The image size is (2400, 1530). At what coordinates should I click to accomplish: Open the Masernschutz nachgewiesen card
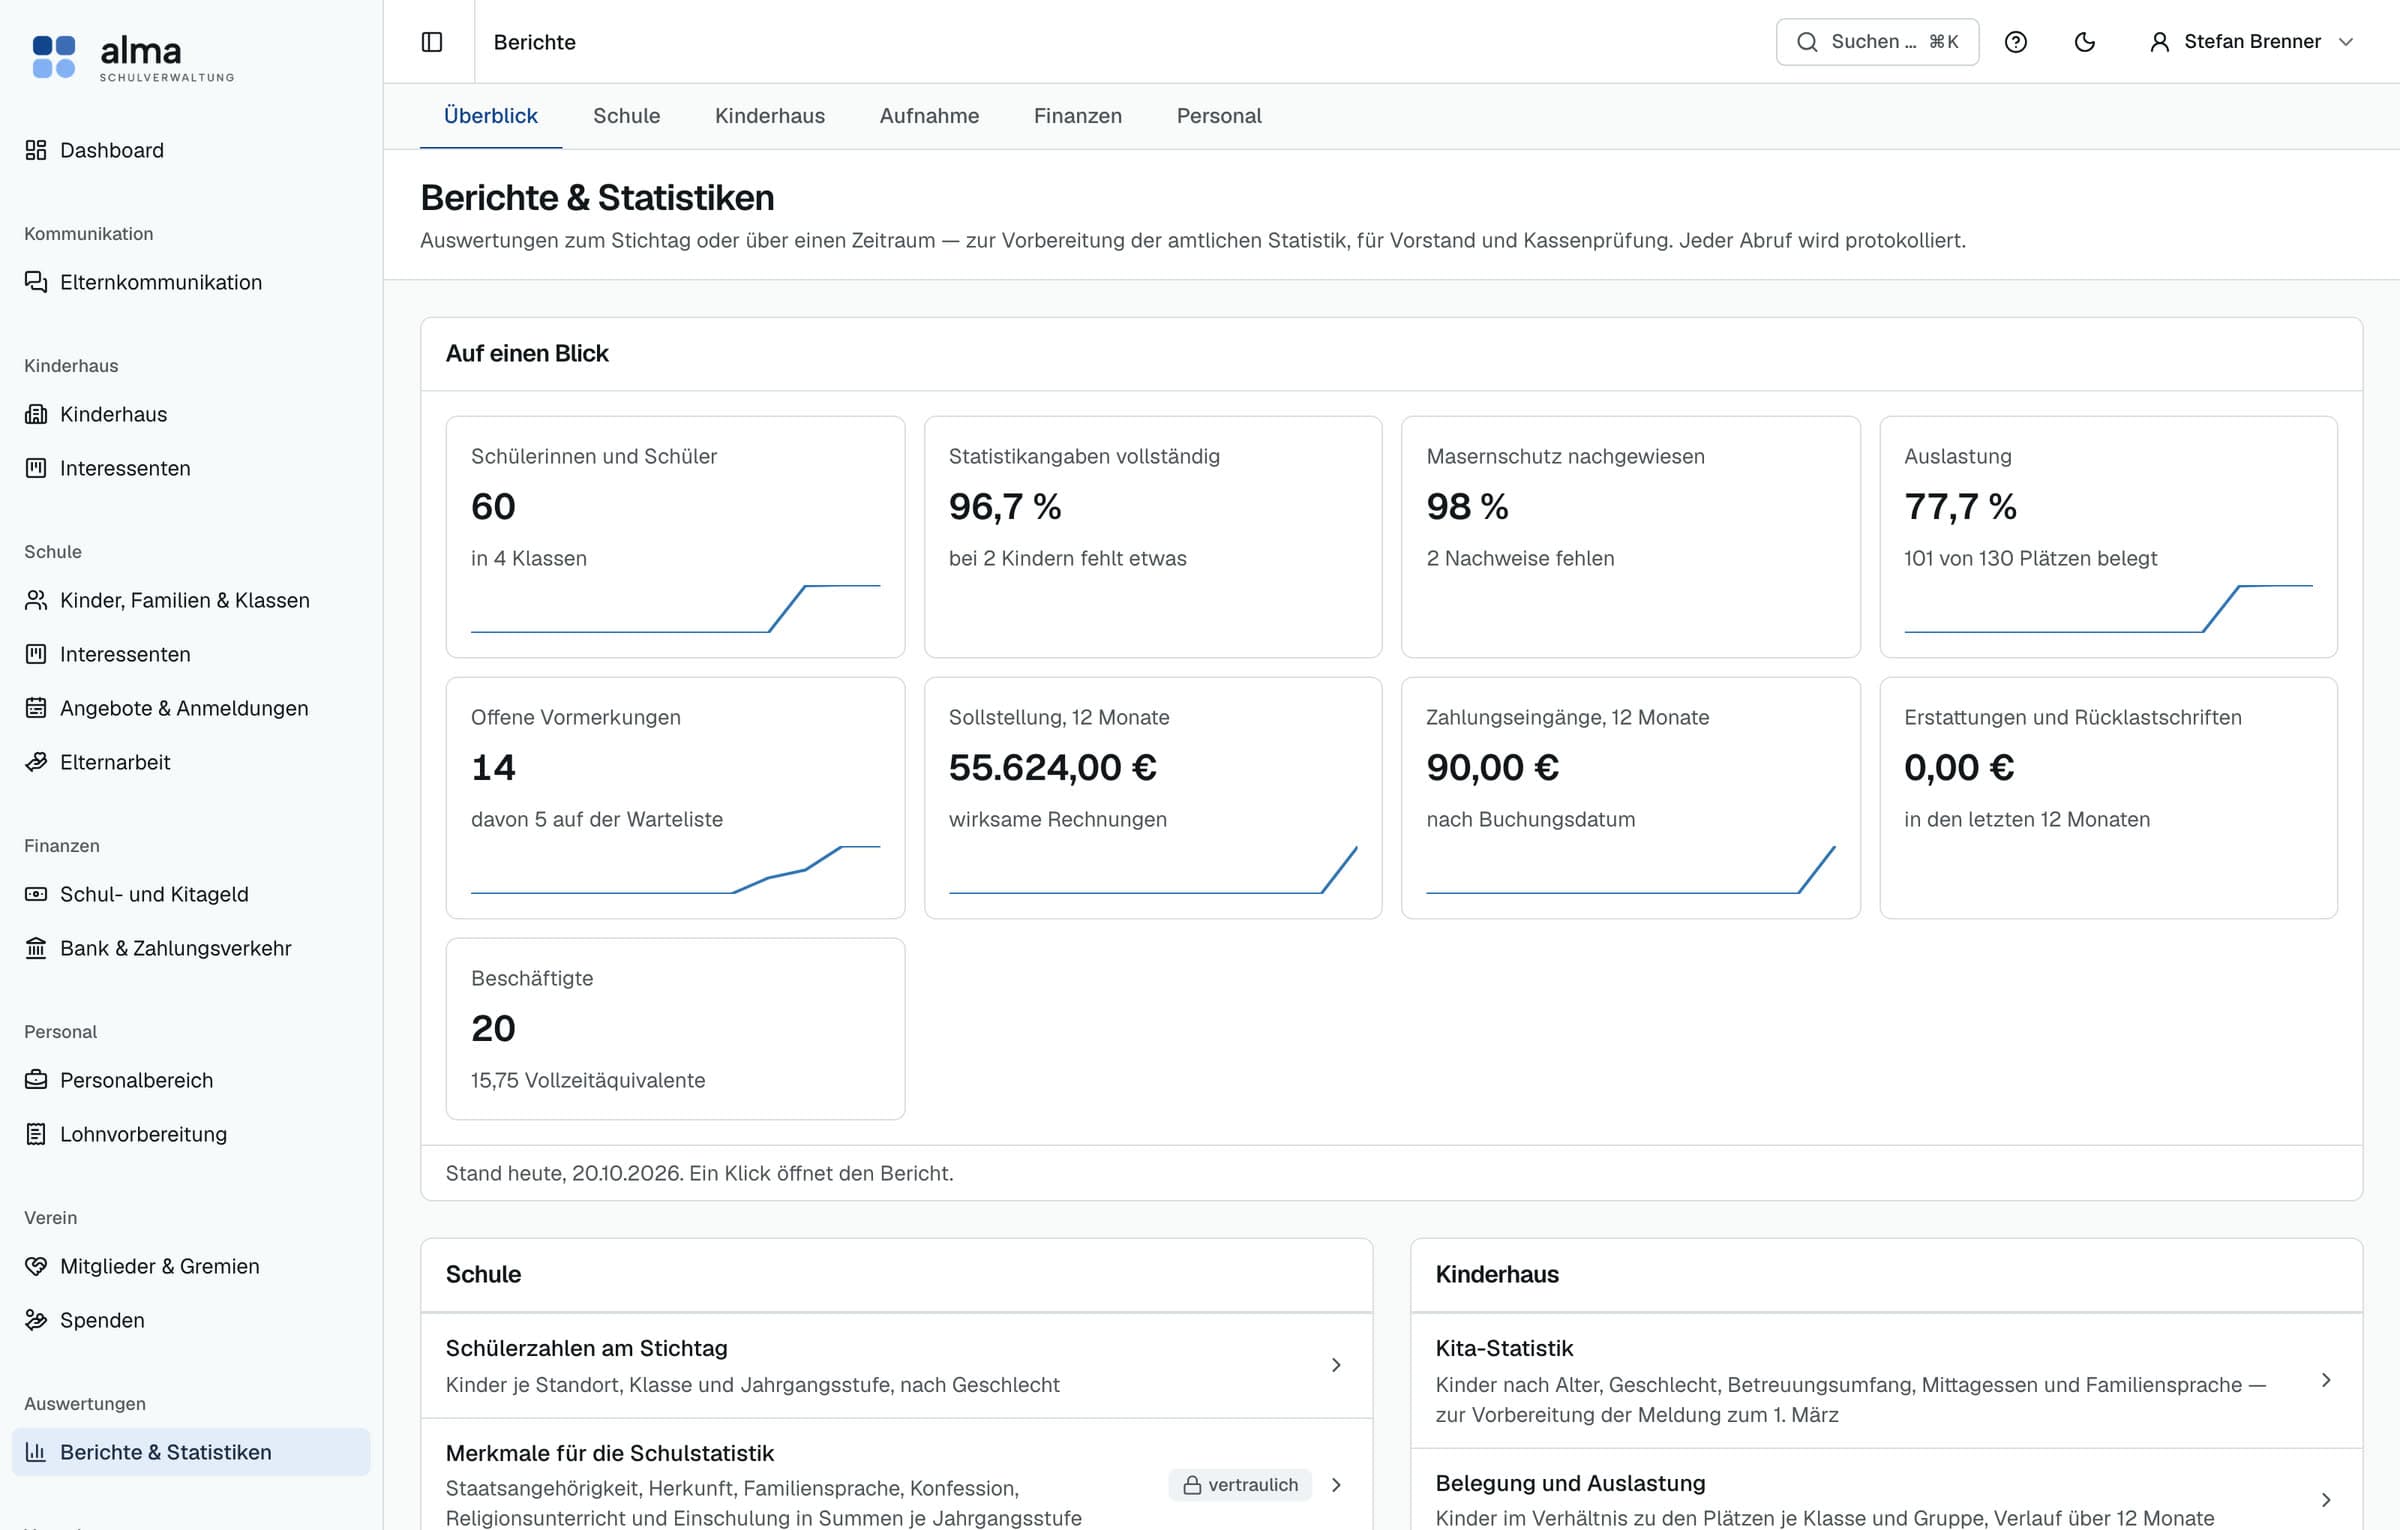(x=1631, y=537)
